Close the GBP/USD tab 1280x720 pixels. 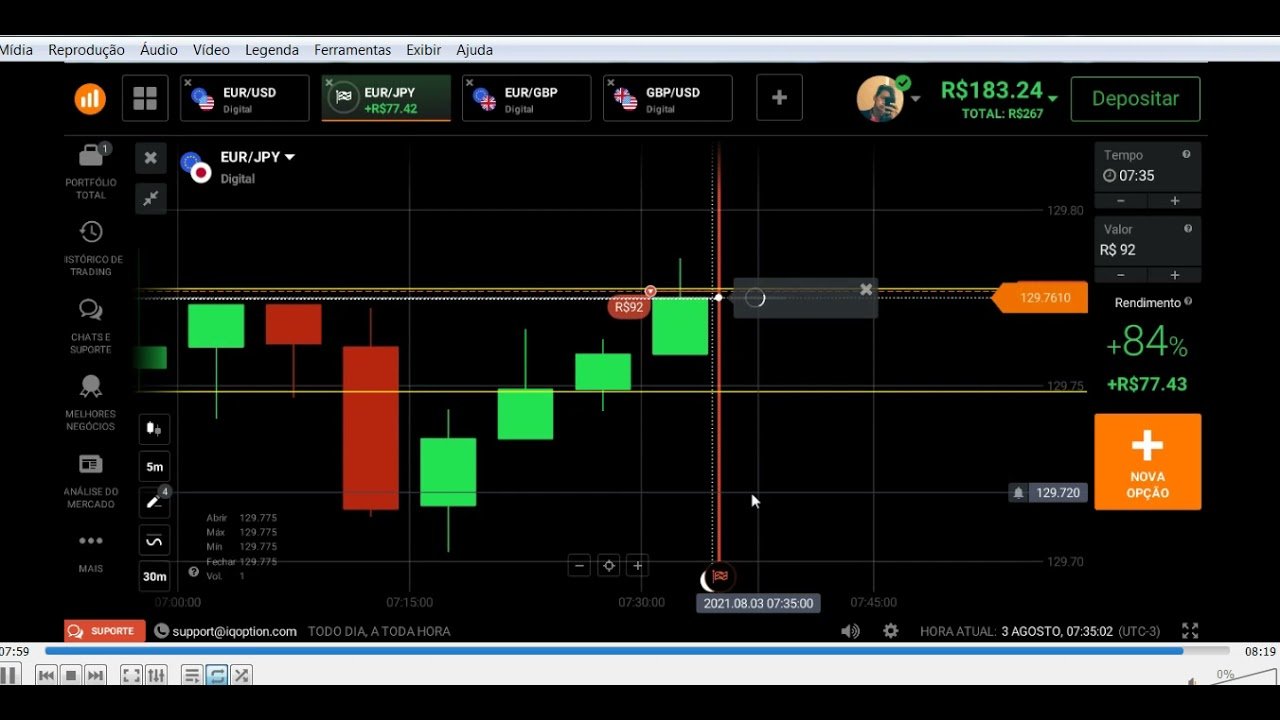click(x=610, y=83)
